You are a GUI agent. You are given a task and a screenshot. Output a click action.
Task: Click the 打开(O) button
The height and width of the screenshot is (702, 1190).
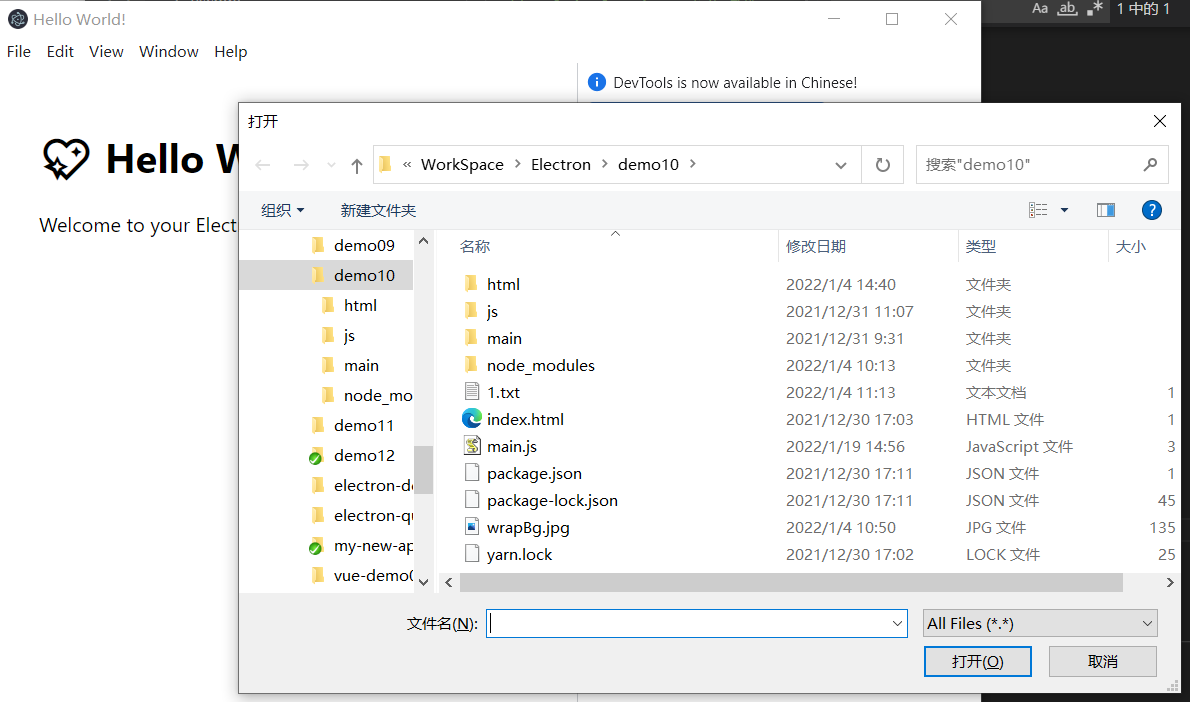pyautogui.click(x=977, y=661)
